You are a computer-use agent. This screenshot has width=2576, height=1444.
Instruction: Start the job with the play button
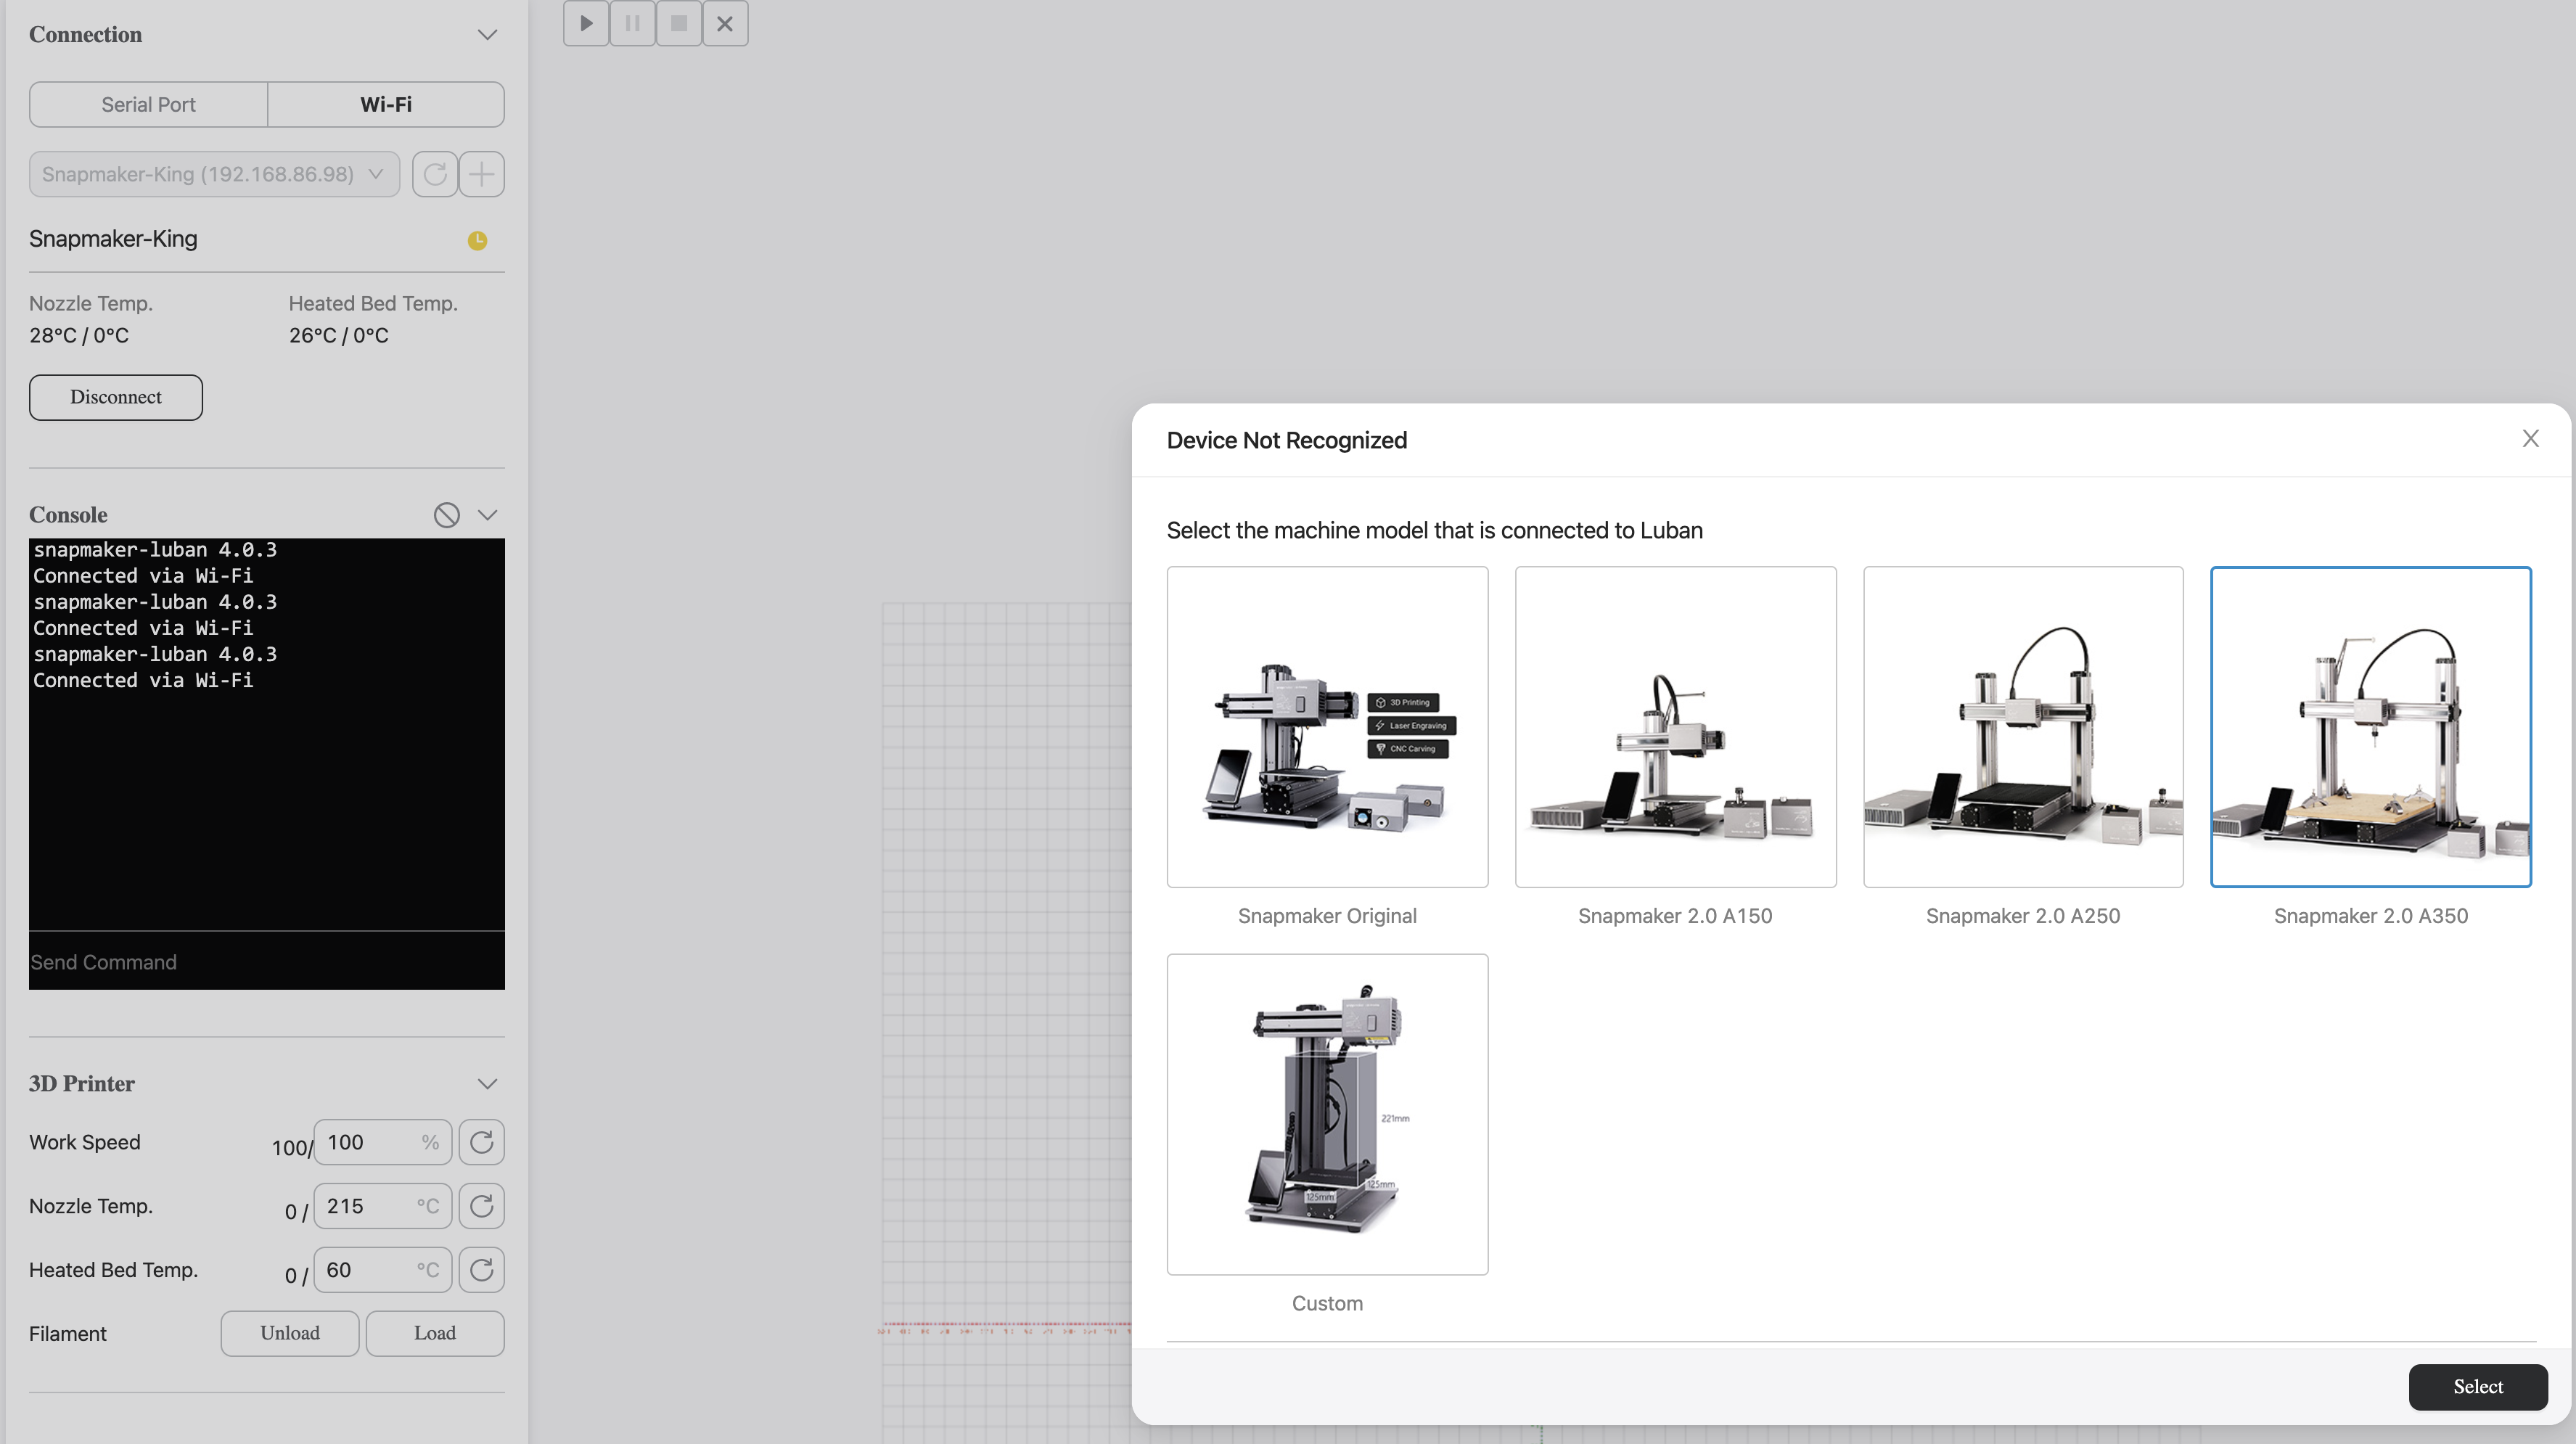(x=586, y=23)
